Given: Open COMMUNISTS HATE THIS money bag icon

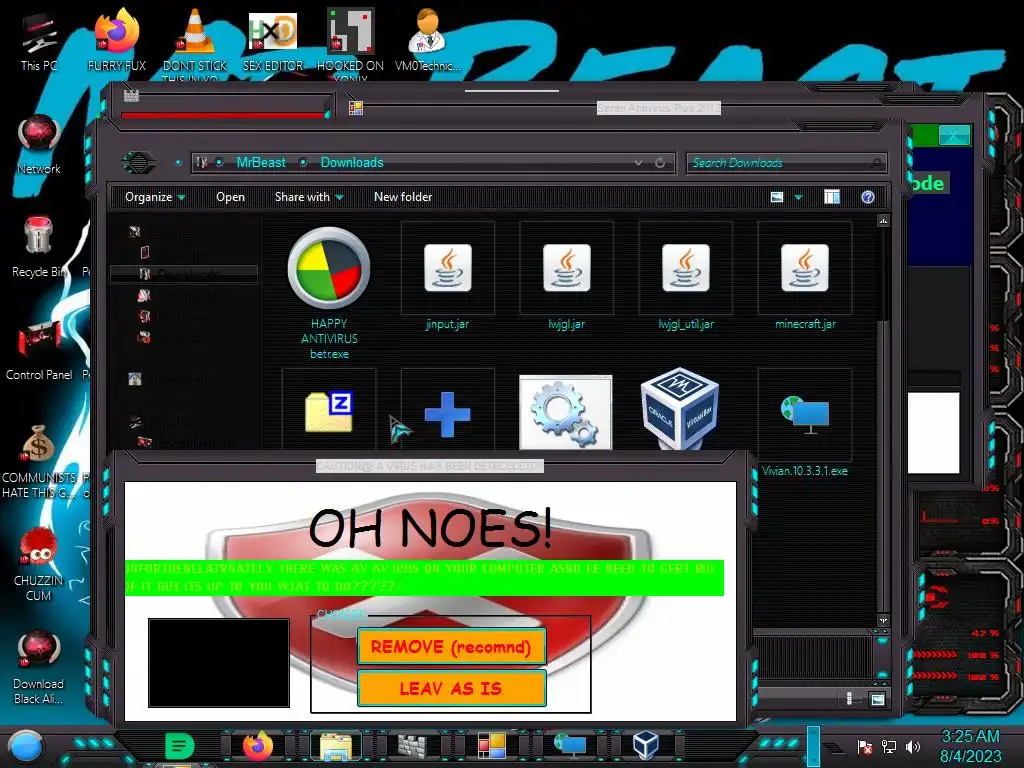Looking at the screenshot, I should [x=39, y=461].
